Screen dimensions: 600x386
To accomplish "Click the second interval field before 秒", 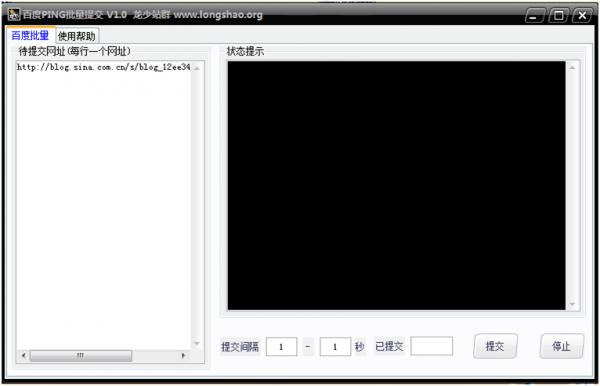I will point(335,347).
